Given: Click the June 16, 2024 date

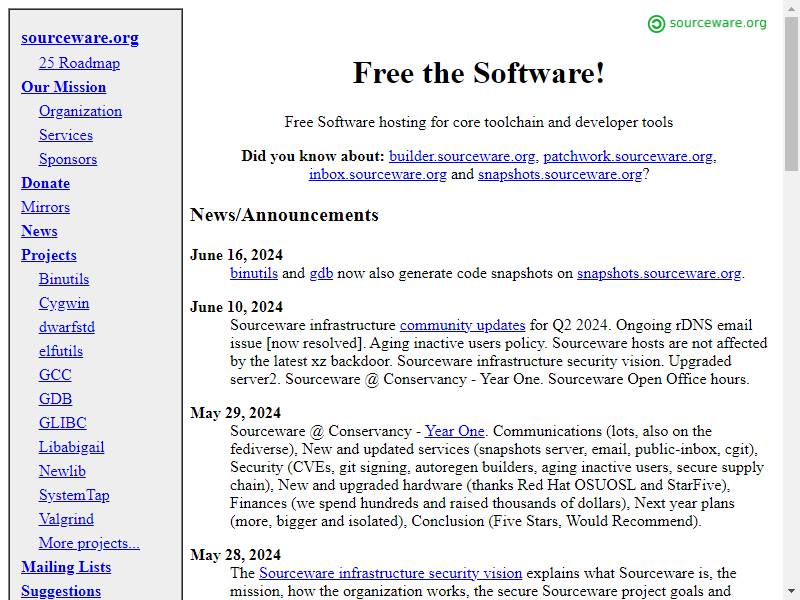Looking at the screenshot, I should click(236, 255).
